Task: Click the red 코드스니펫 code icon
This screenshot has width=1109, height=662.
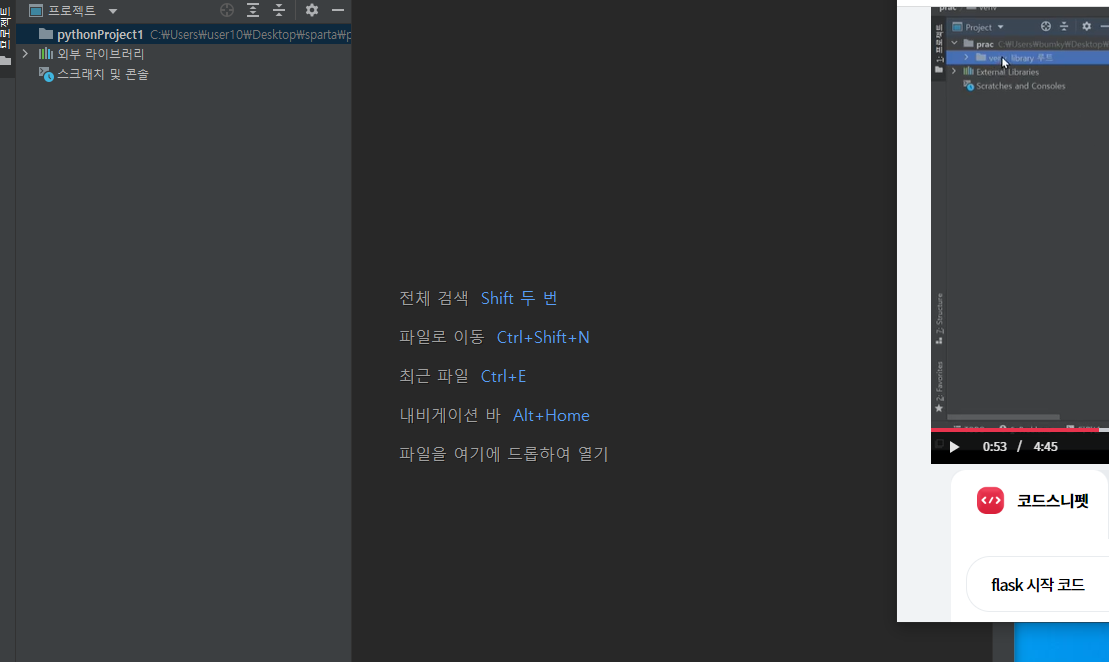Action: coord(990,501)
